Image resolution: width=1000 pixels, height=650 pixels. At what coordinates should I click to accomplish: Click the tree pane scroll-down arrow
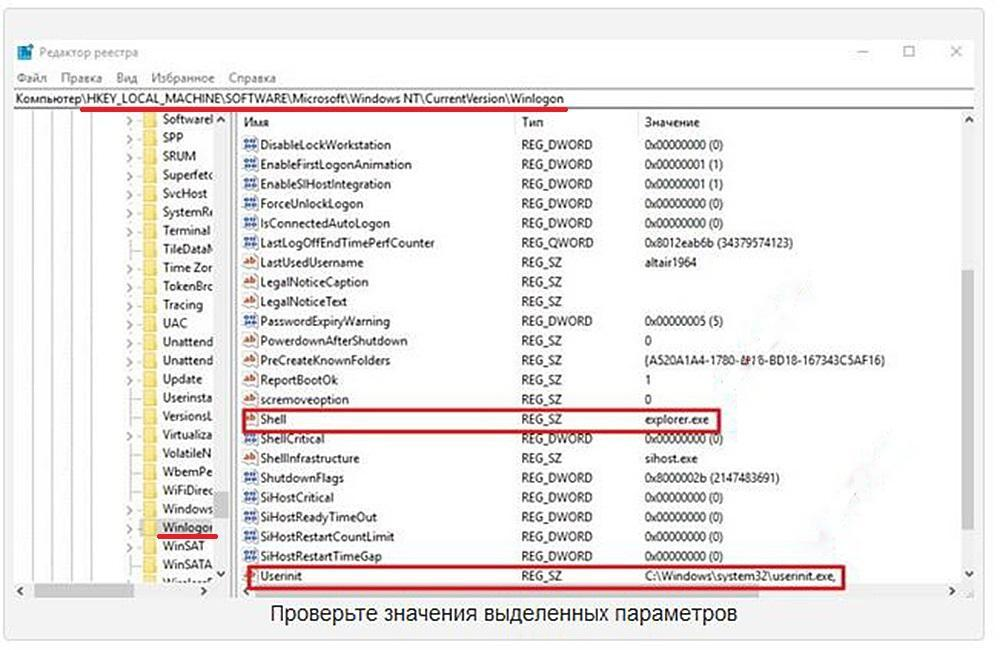(x=221, y=573)
